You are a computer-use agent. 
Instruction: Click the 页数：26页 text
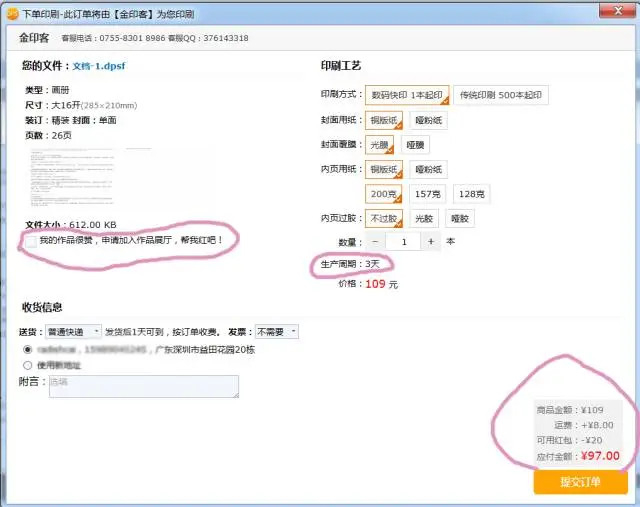point(48,136)
